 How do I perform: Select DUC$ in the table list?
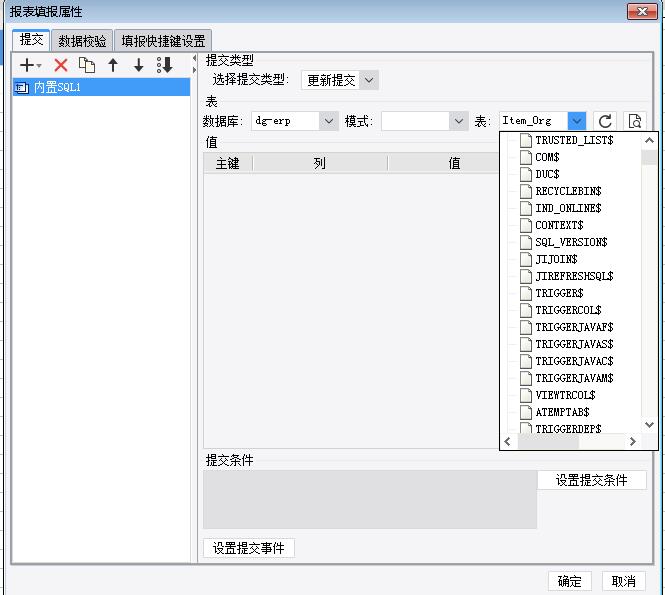click(x=547, y=174)
